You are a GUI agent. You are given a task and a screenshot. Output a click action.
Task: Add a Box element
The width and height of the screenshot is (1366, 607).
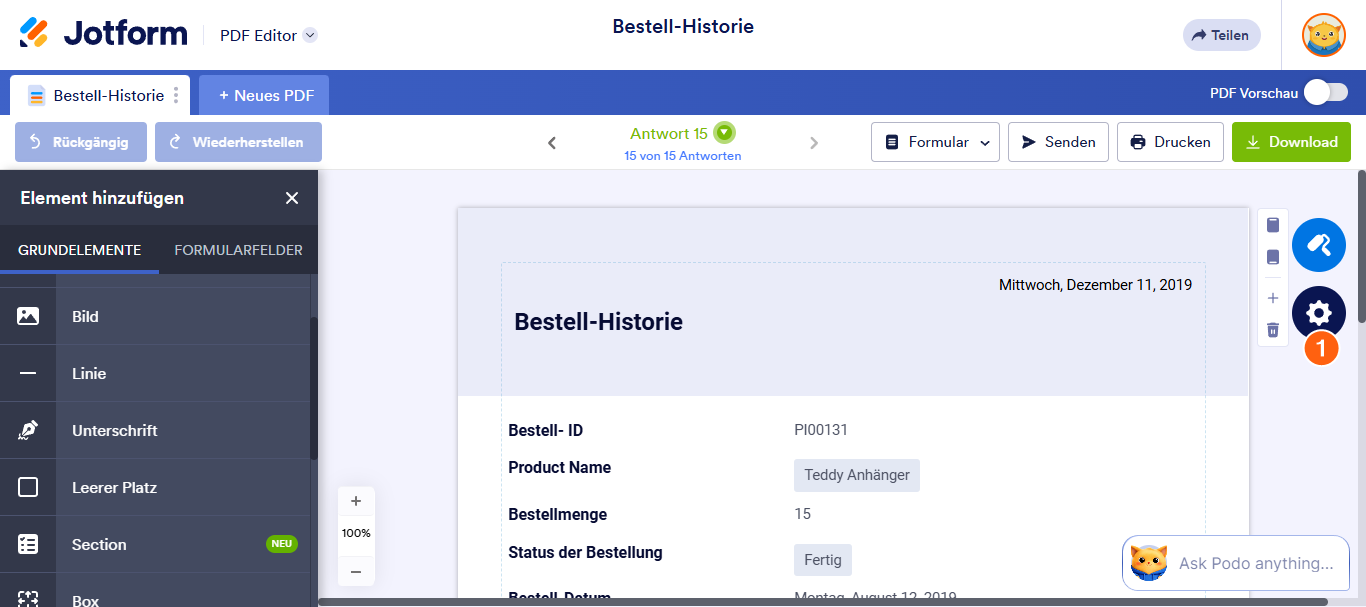pyautogui.click(x=155, y=592)
